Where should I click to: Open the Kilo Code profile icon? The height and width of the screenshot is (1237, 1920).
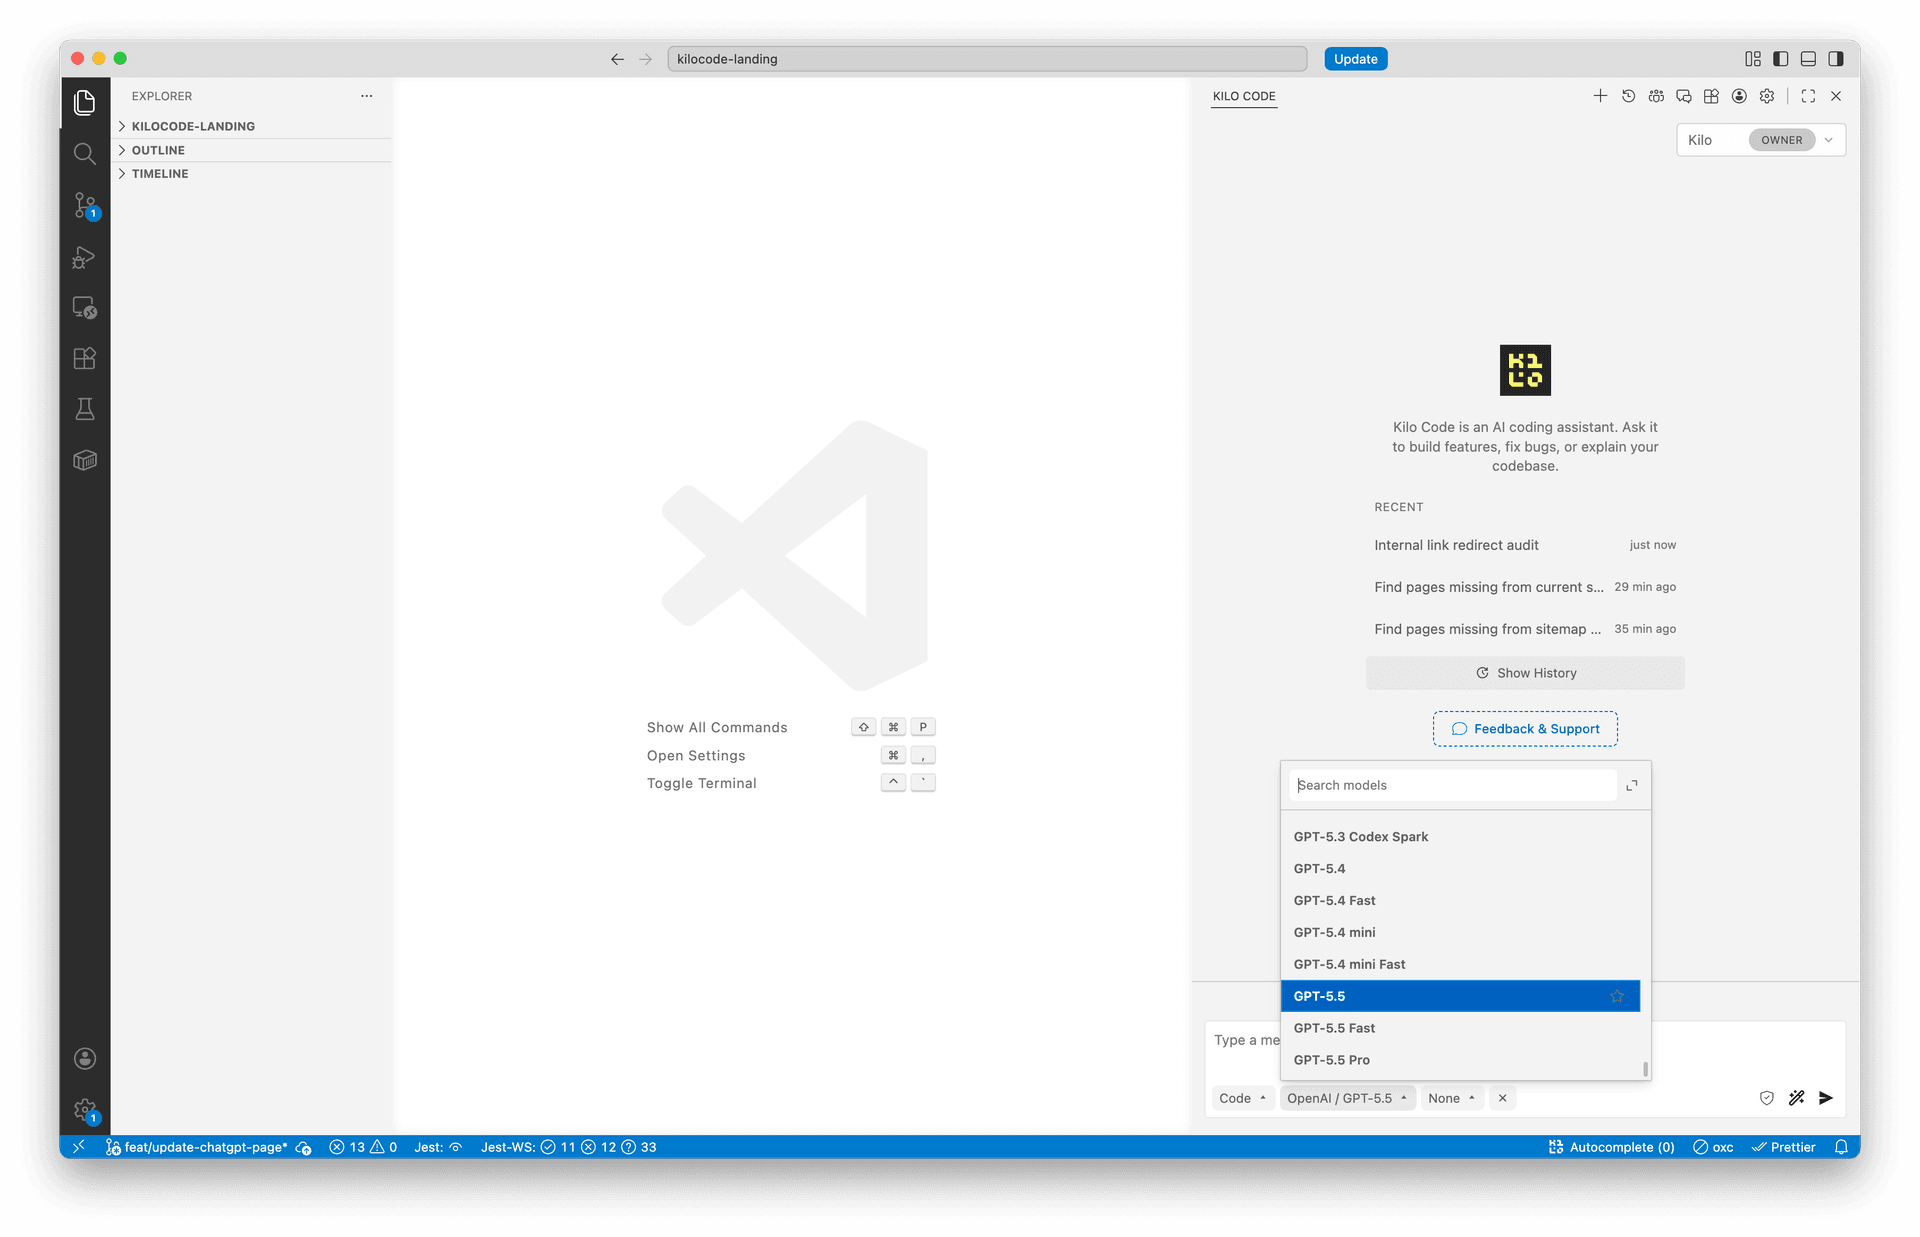(x=1739, y=96)
